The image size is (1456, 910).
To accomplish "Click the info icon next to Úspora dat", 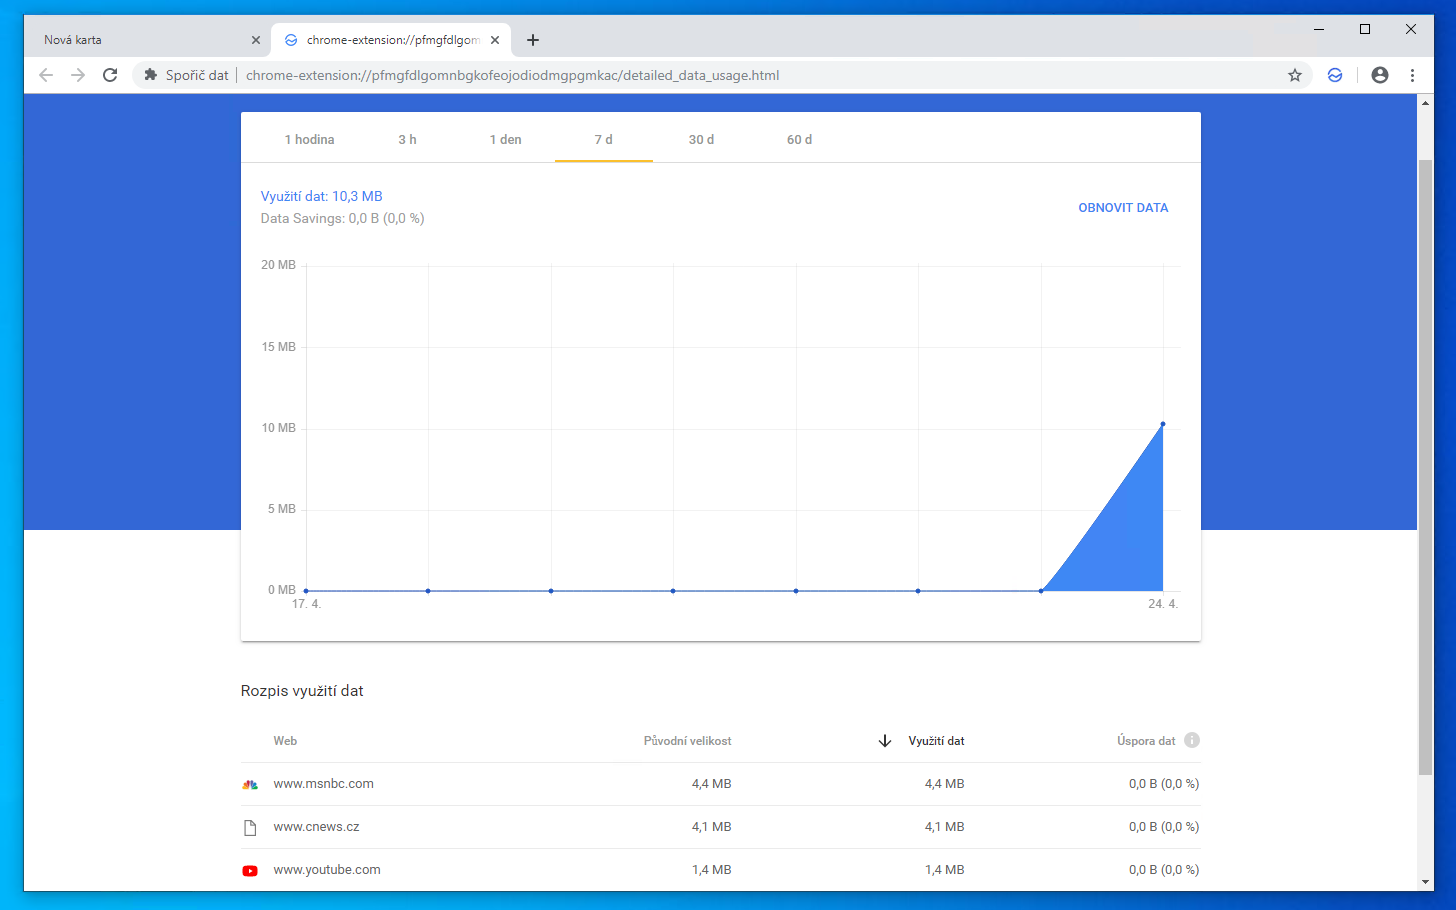I will pyautogui.click(x=1192, y=740).
